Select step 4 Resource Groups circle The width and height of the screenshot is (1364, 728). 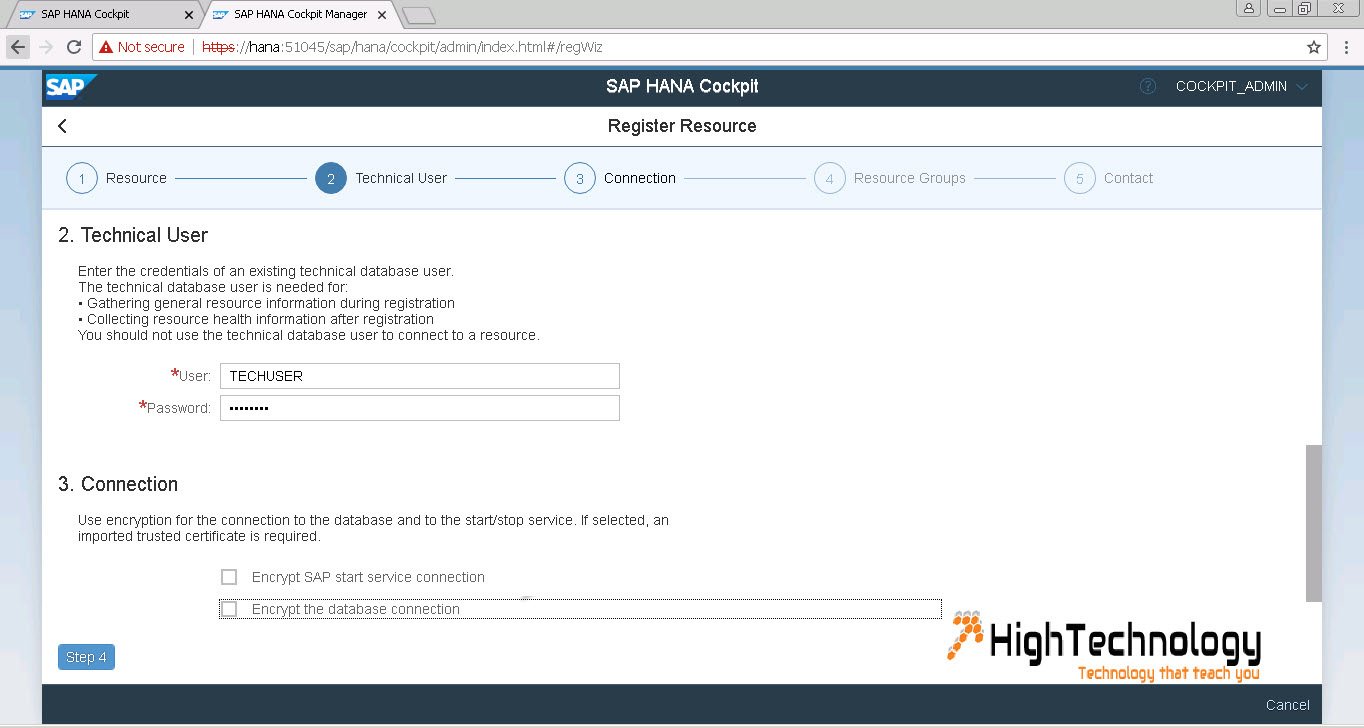click(829, 179)
